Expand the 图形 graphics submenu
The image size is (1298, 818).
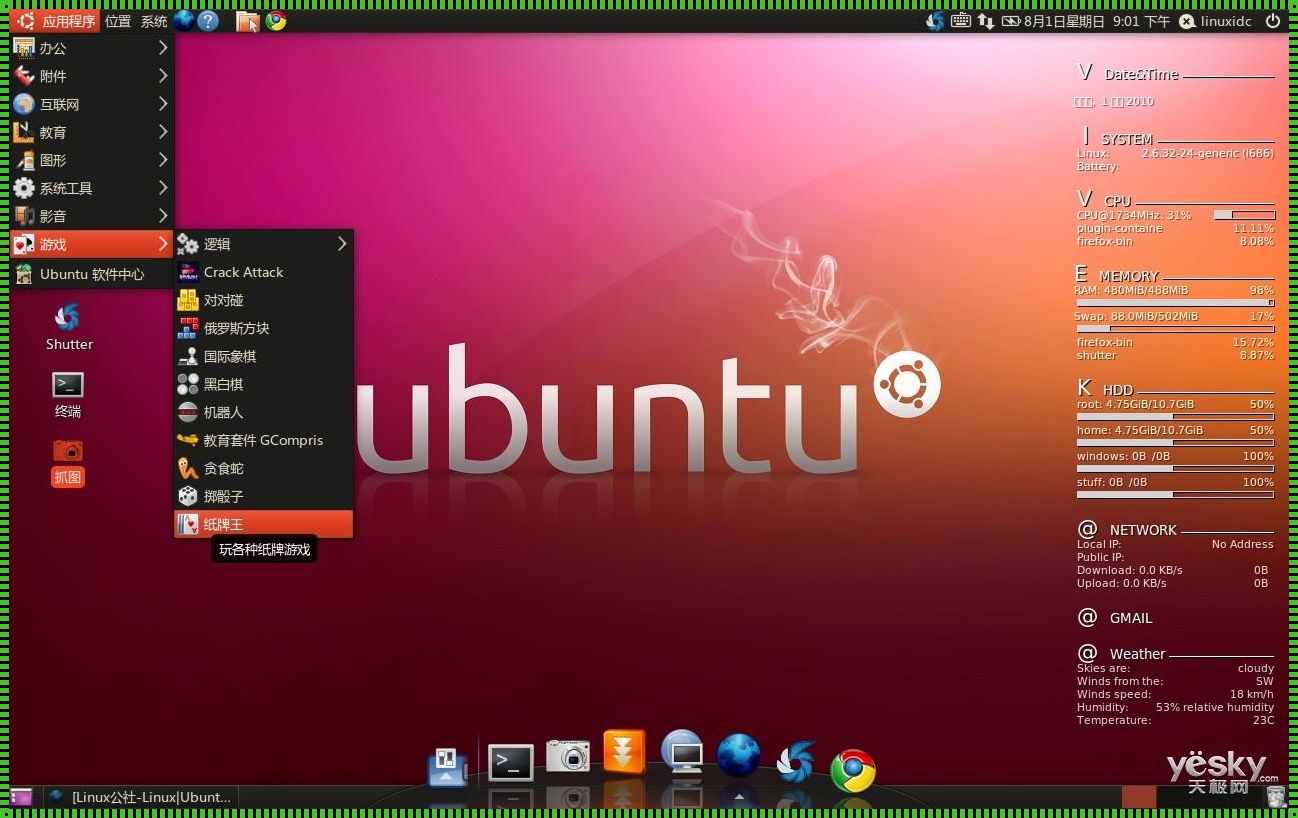pyautogui.click(x=92, y=160)
